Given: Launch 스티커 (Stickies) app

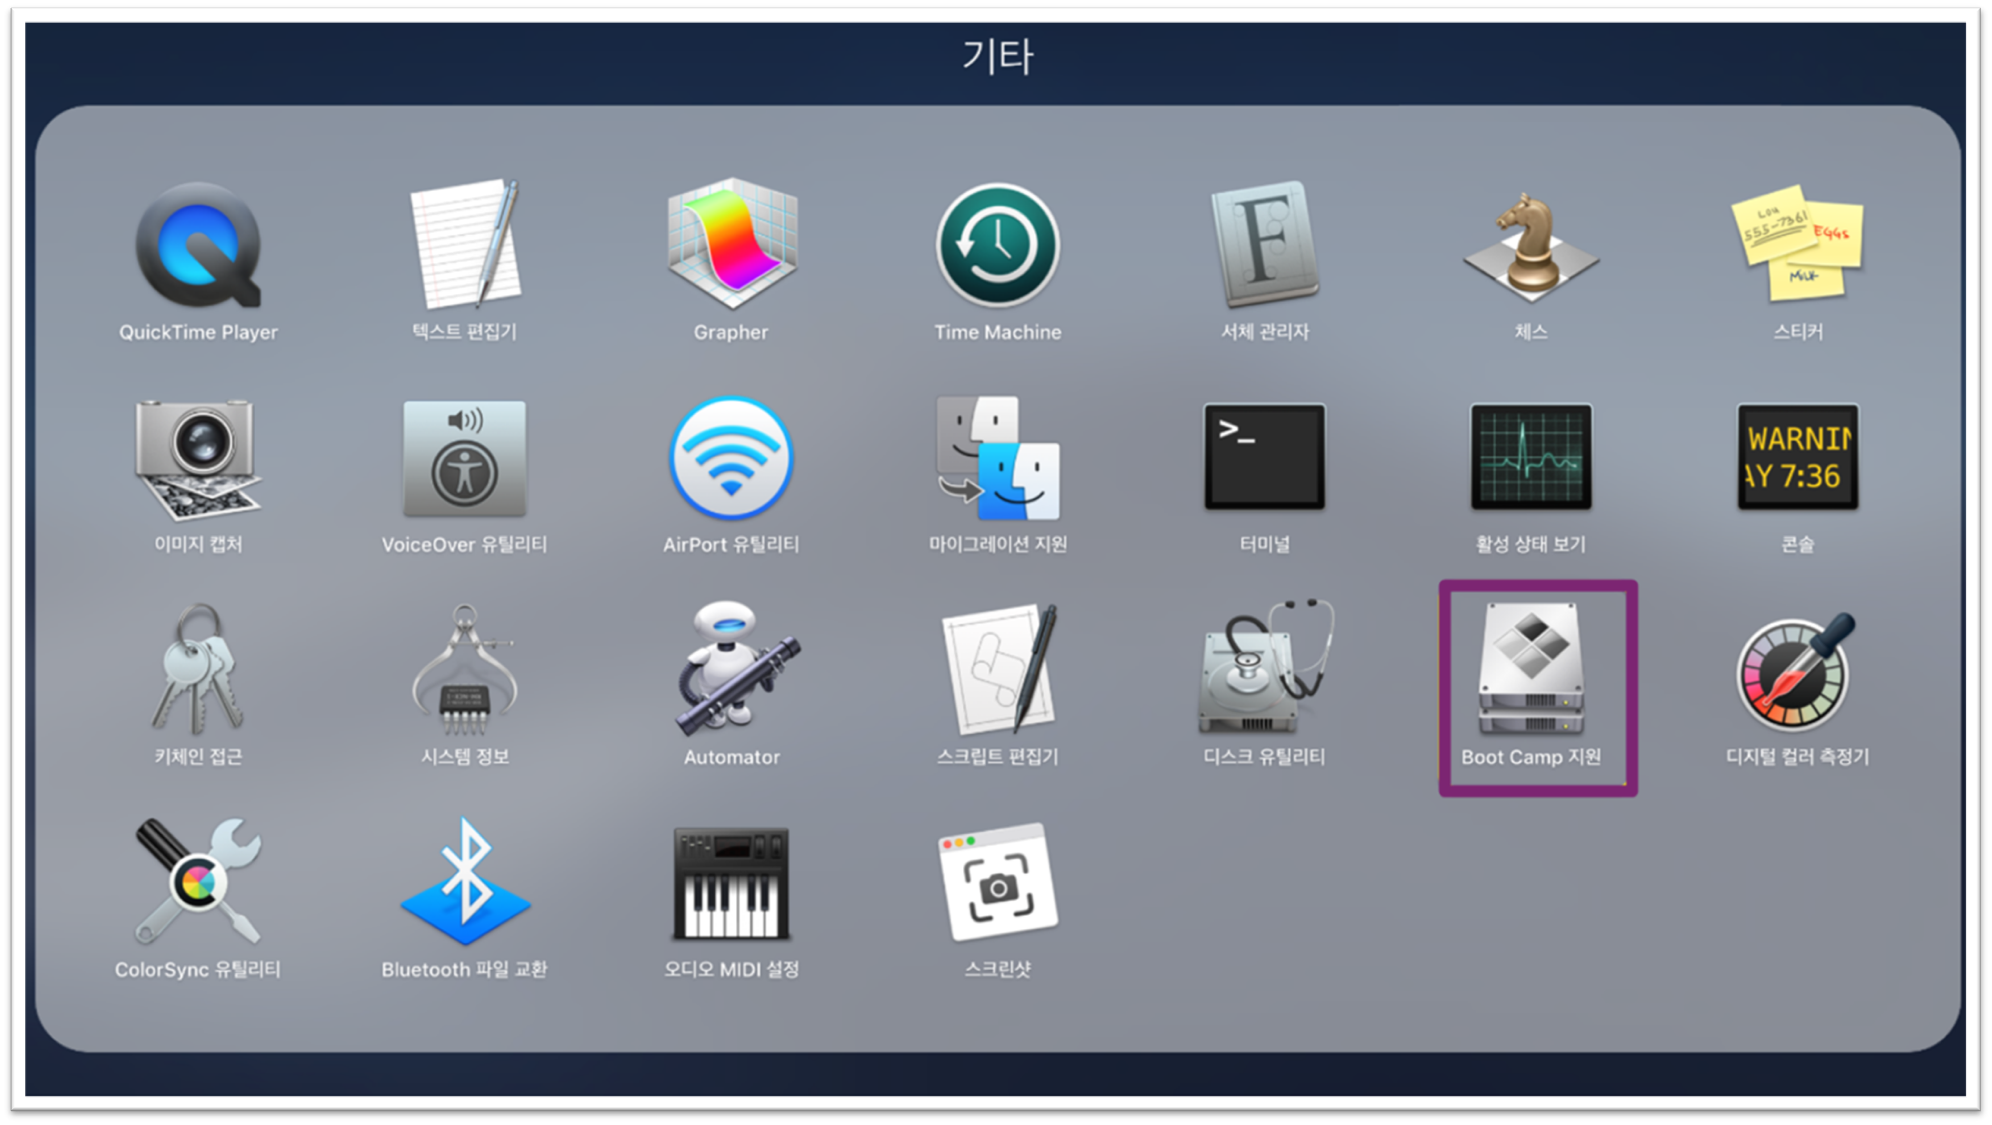Looking at the screenshot, I should point(1797,246).
